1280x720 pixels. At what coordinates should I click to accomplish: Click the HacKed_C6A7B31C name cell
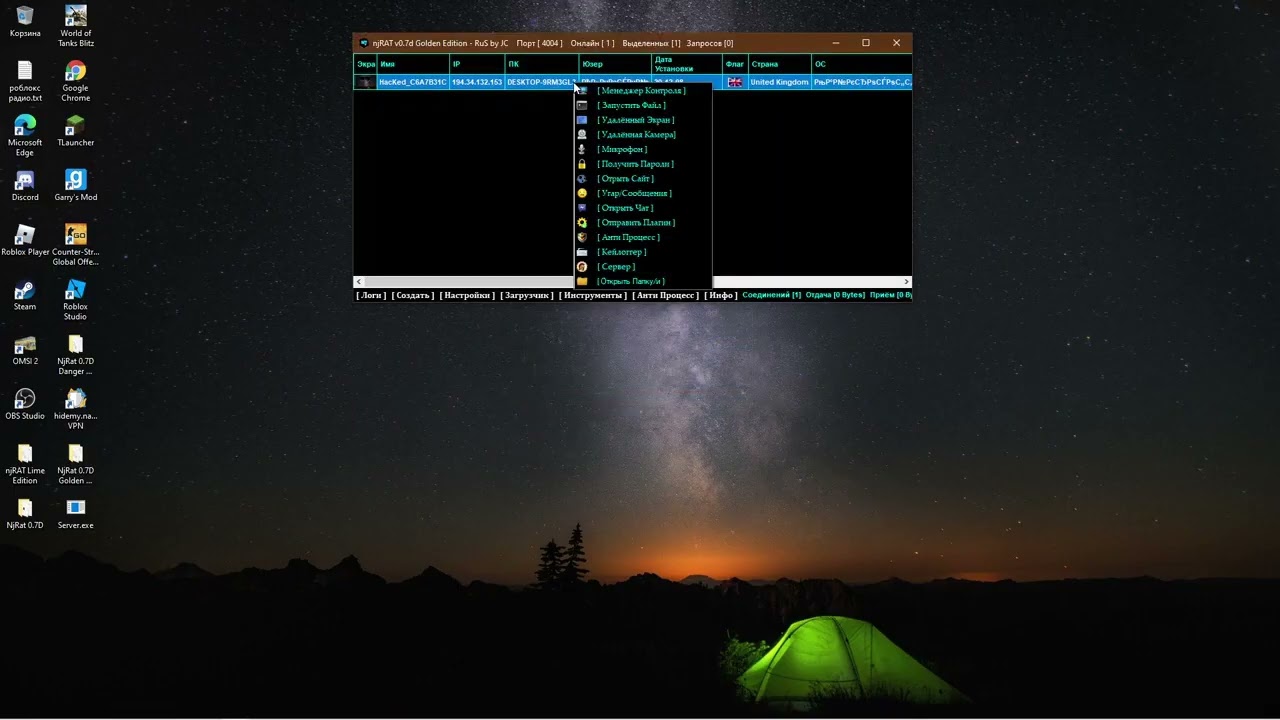(413, 82)
